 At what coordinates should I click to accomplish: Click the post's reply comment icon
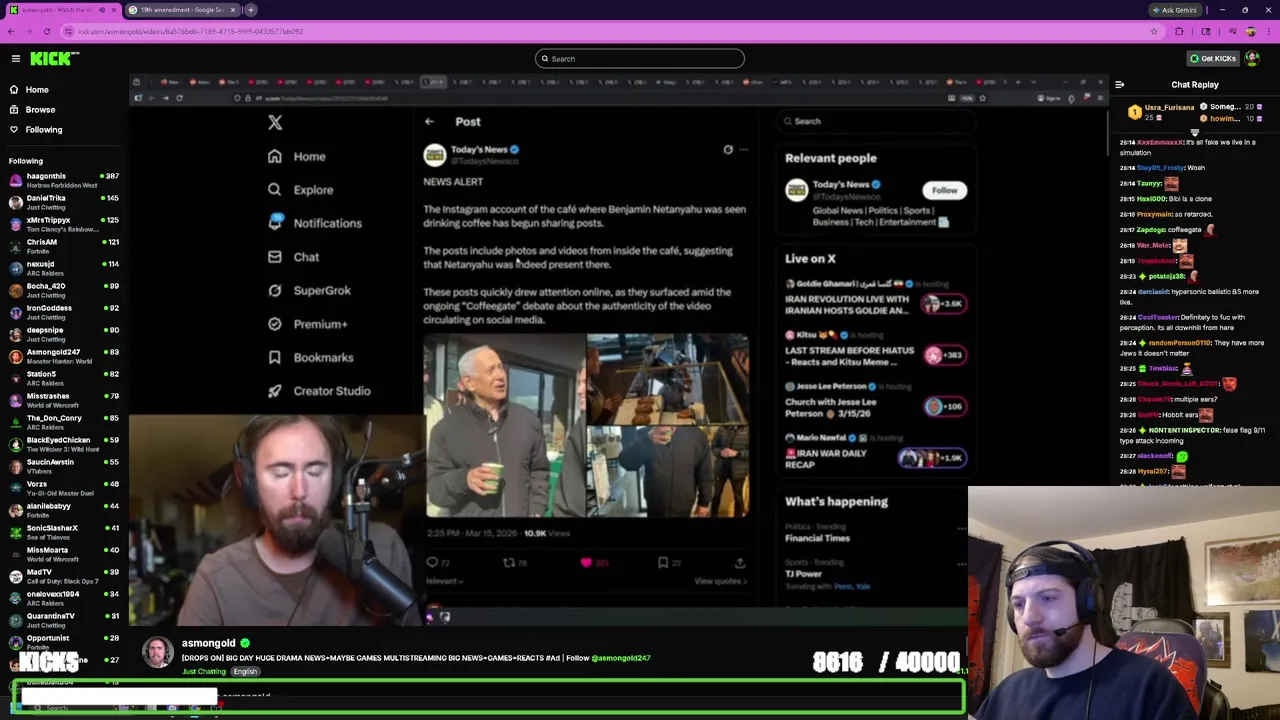coord(432,563)
